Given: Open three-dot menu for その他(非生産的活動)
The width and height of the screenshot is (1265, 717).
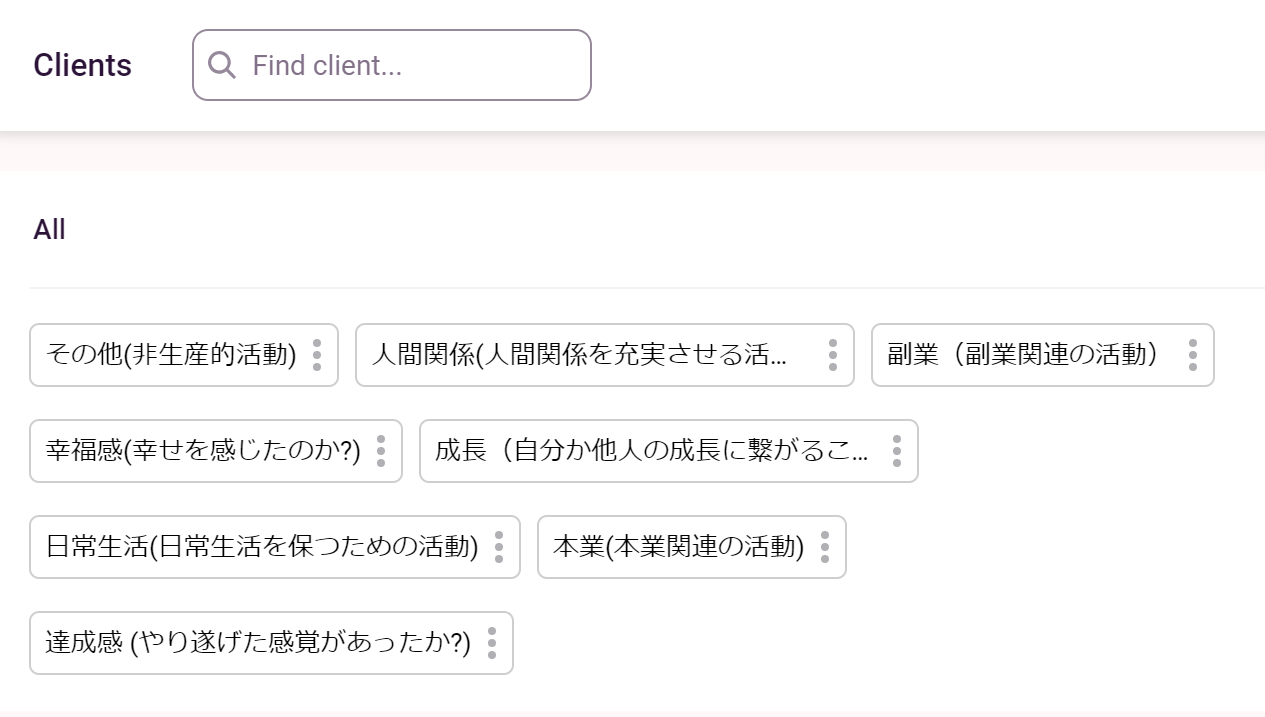Looking at the screenshot, I should (x=317, y=355).
